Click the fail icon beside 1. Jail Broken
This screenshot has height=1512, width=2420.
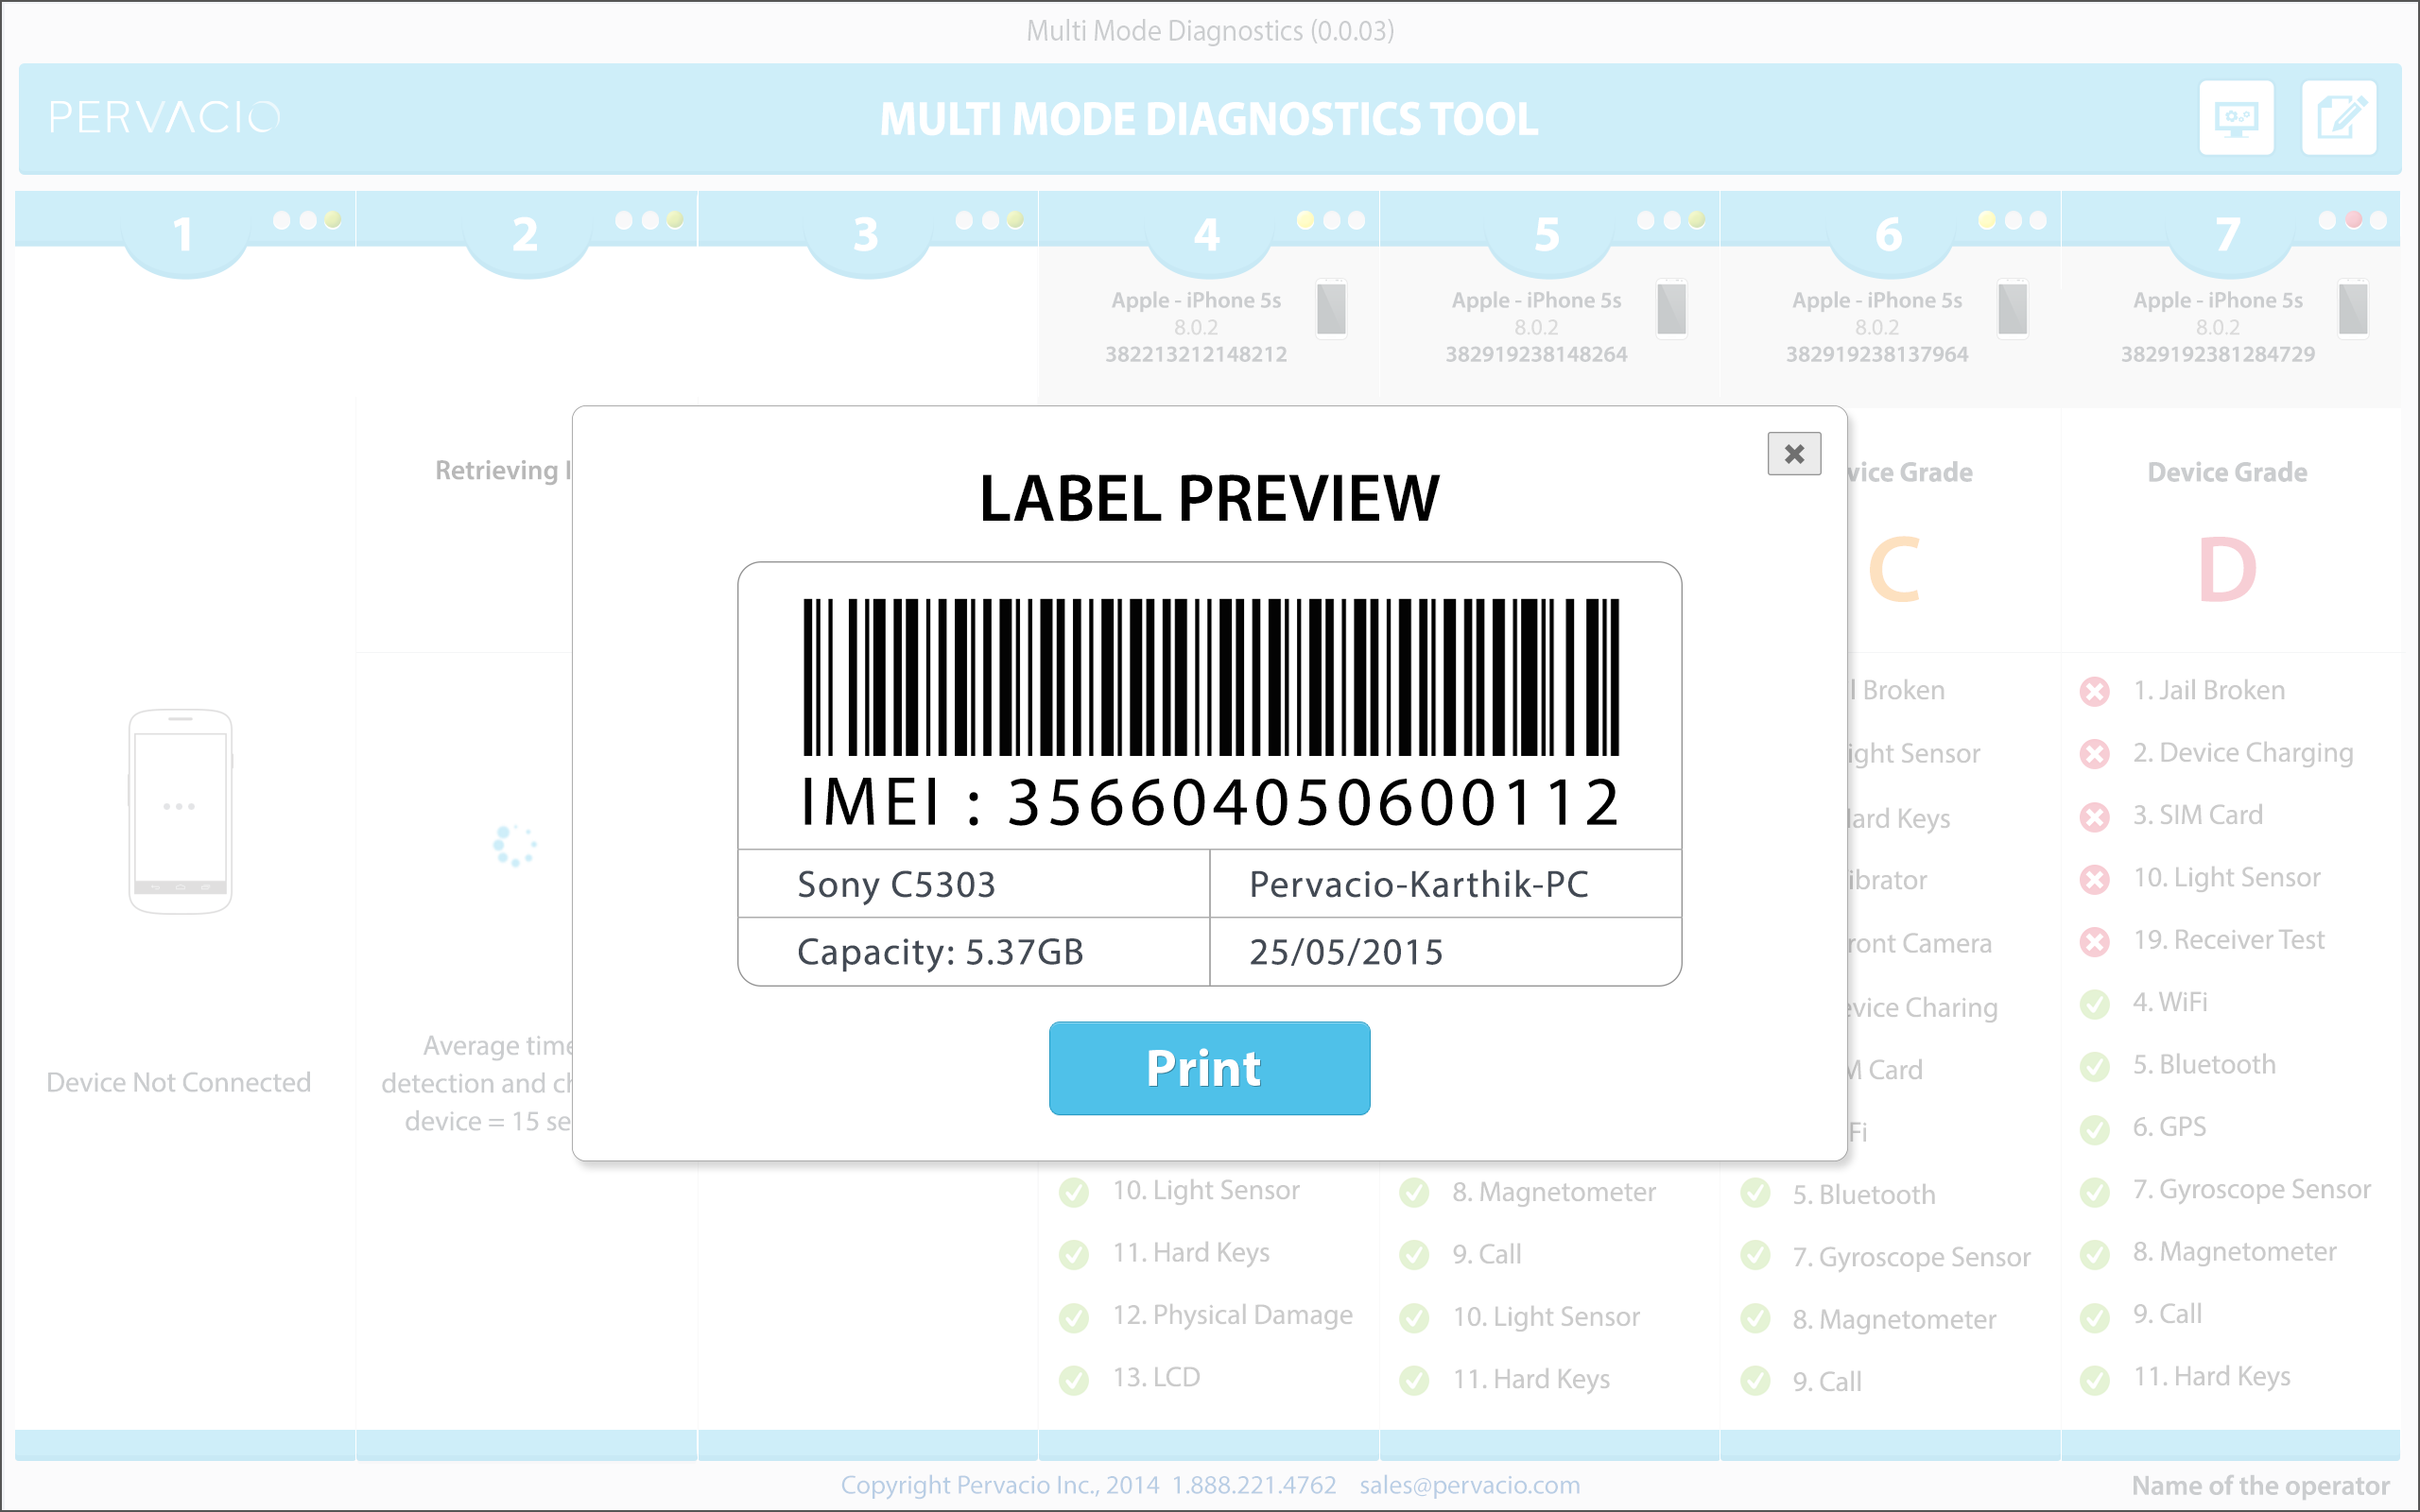(2094, 691)
